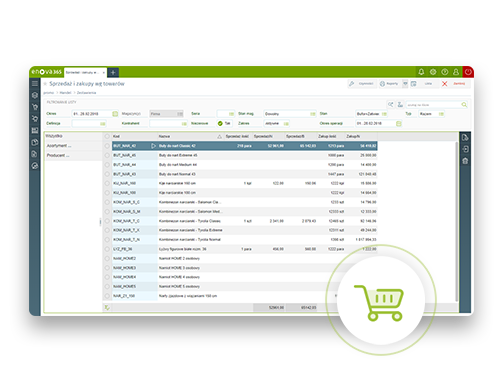Click the Zakup ilość column header
Viewport: 500px width, 383px height.
coord(330,136)
